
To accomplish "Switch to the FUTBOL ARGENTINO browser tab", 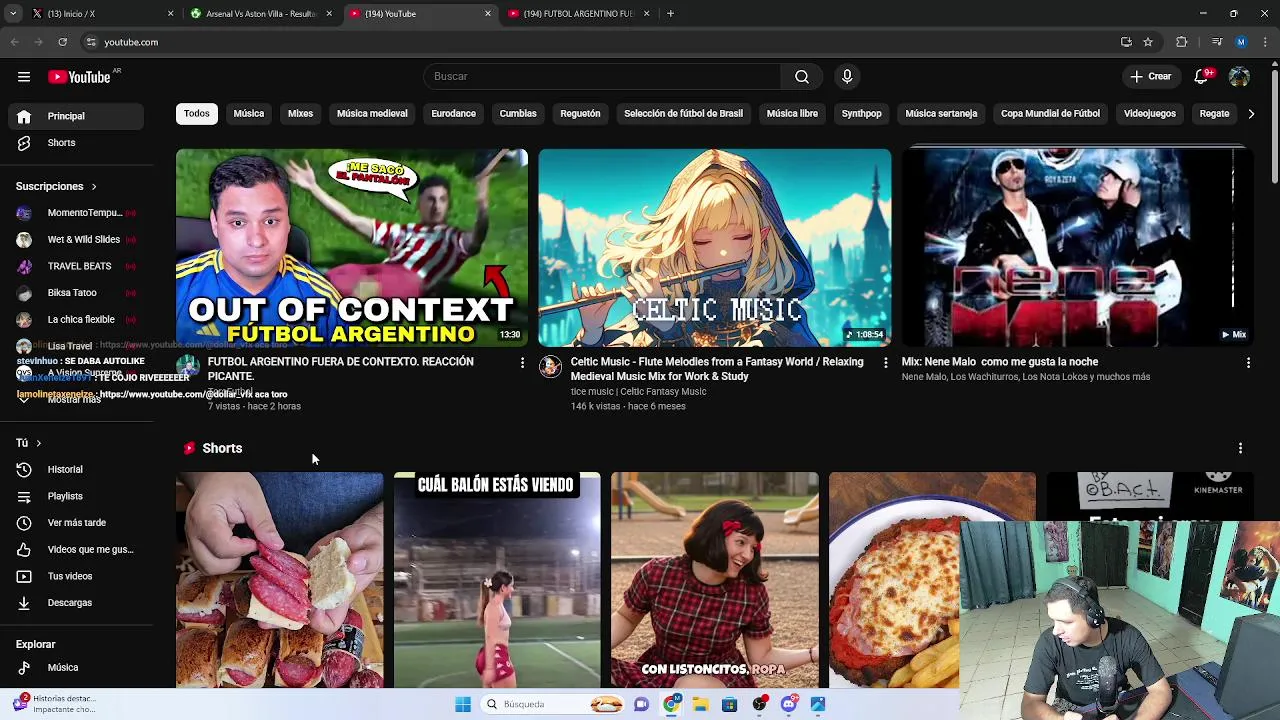I will tap(578, 14).
